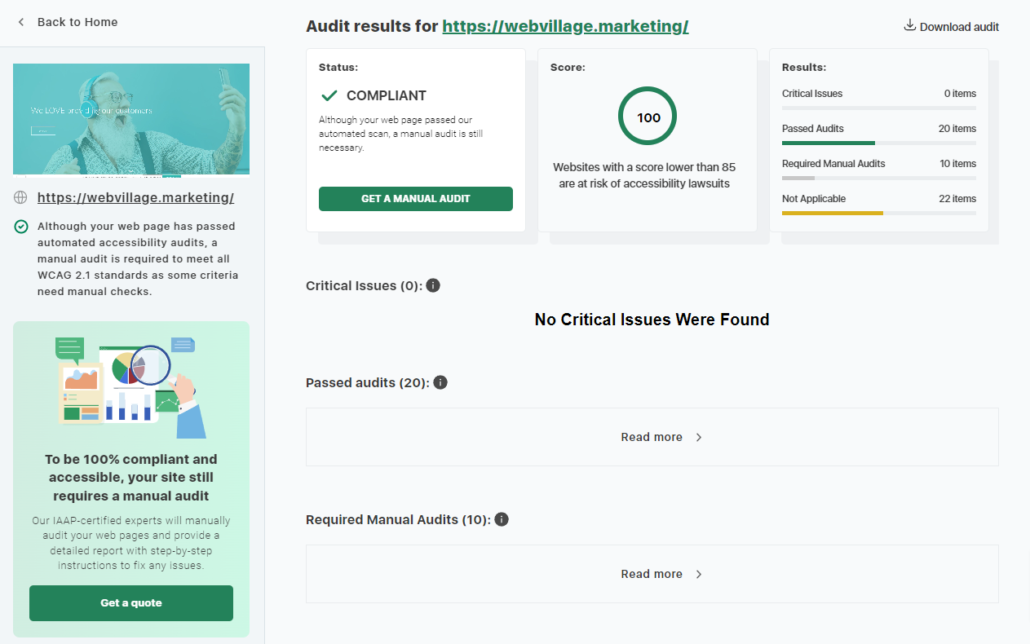Click the info icon next to Passed audits

440,383
